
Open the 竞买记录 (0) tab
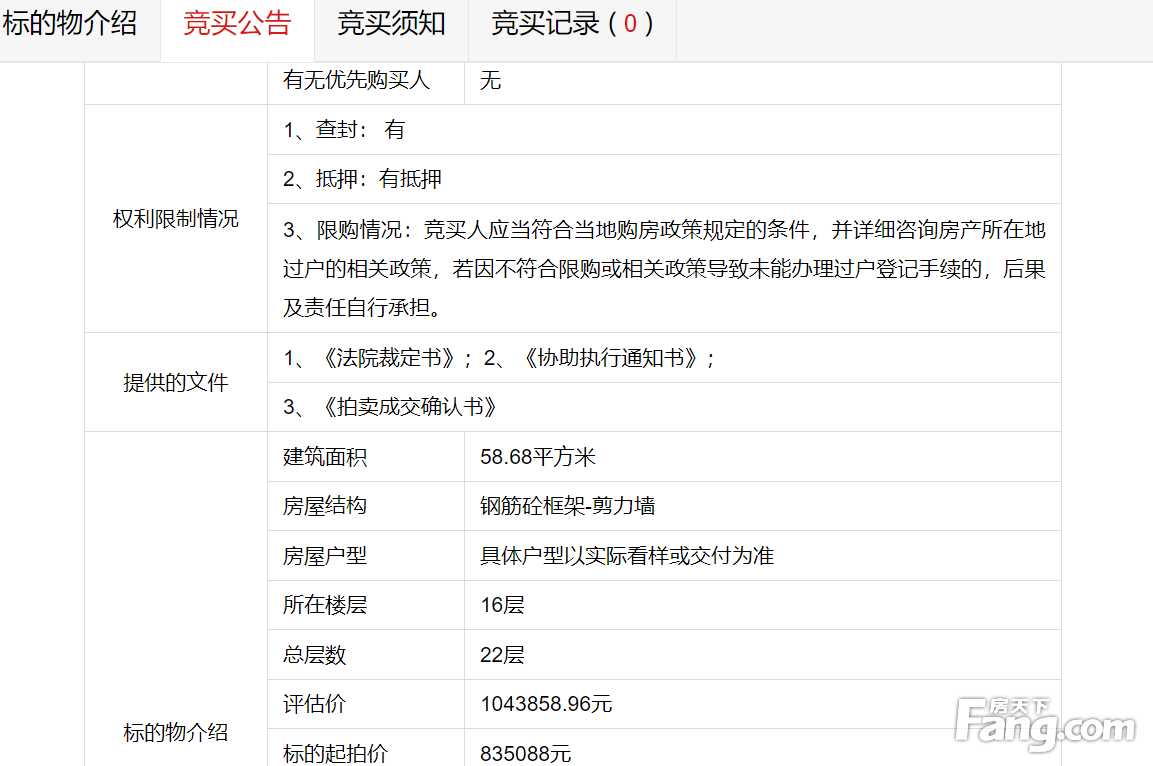coord(572,24)
